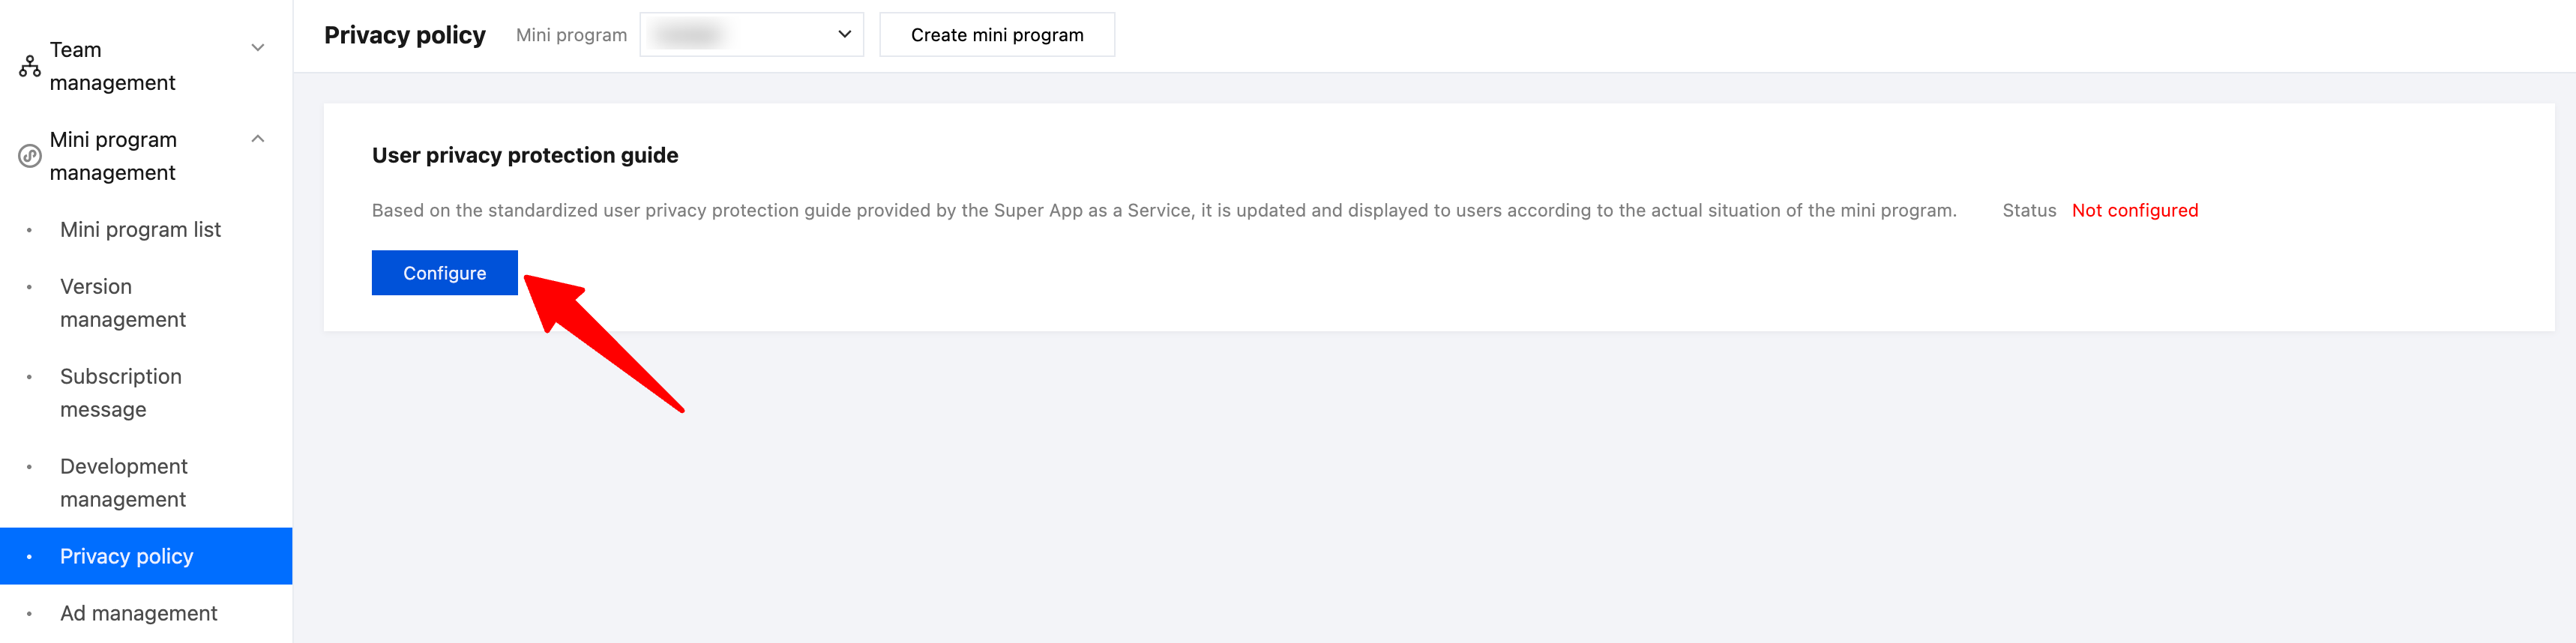Click the Team management sidebar label

112,66
